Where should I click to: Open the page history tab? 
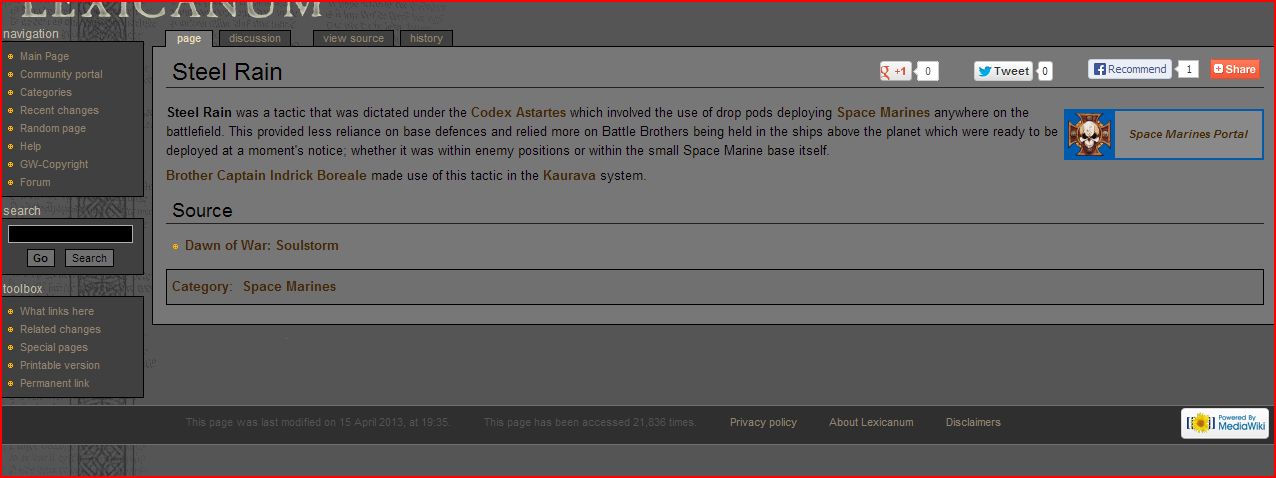click(x=426, y=39)
